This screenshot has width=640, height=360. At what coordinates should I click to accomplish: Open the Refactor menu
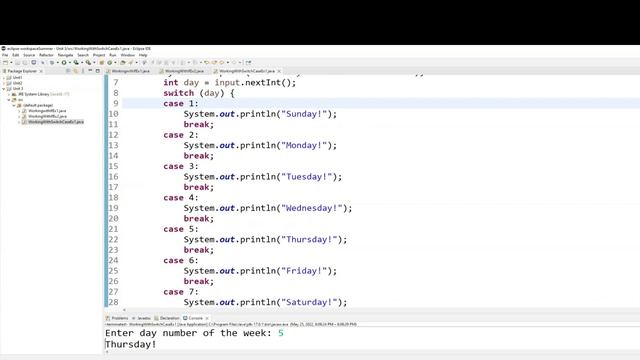click(x=46, y=55)
